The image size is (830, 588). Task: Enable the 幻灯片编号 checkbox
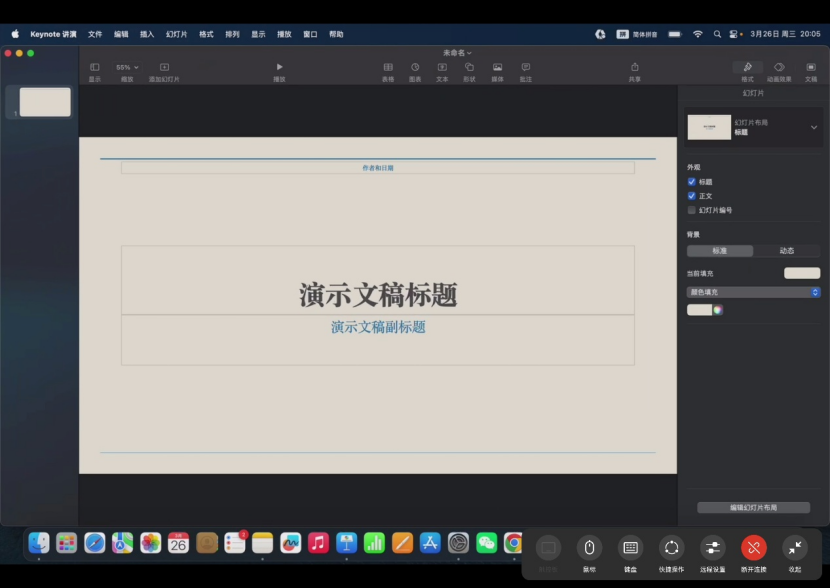pyautogui.click(x=691, y=210)
